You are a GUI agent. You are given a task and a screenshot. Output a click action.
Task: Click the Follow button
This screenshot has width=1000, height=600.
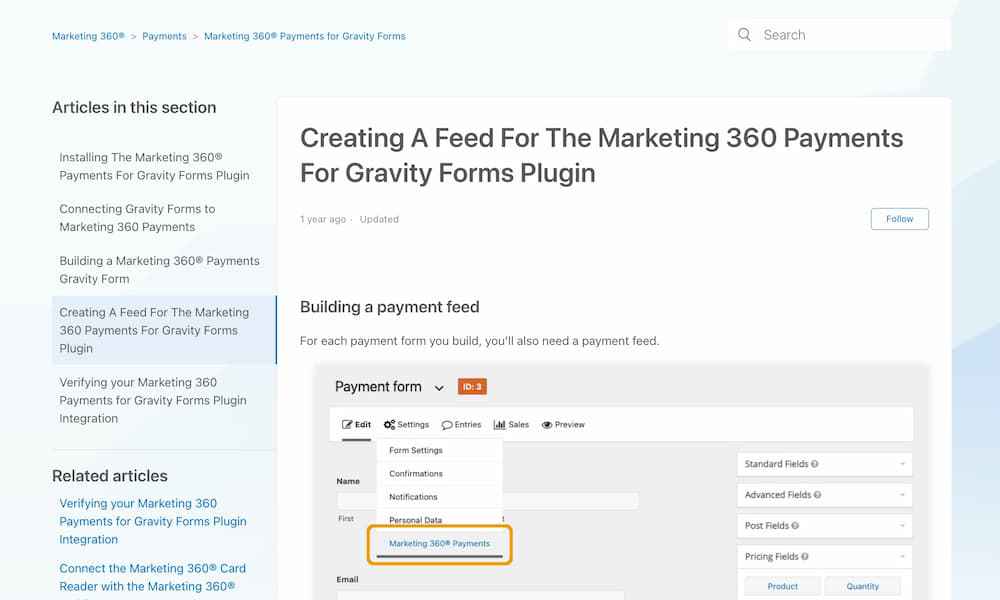899,219
